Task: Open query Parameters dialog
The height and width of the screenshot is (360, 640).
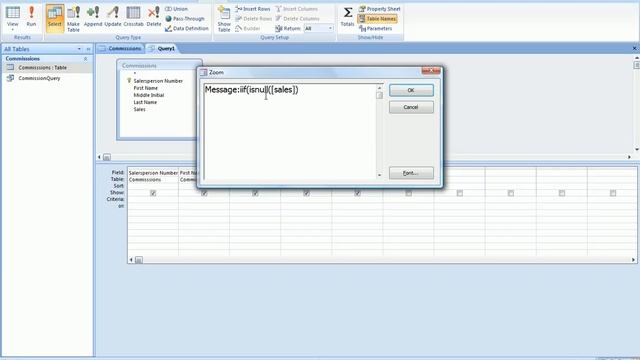Action: pyautogui.click(x=376, y=28)
